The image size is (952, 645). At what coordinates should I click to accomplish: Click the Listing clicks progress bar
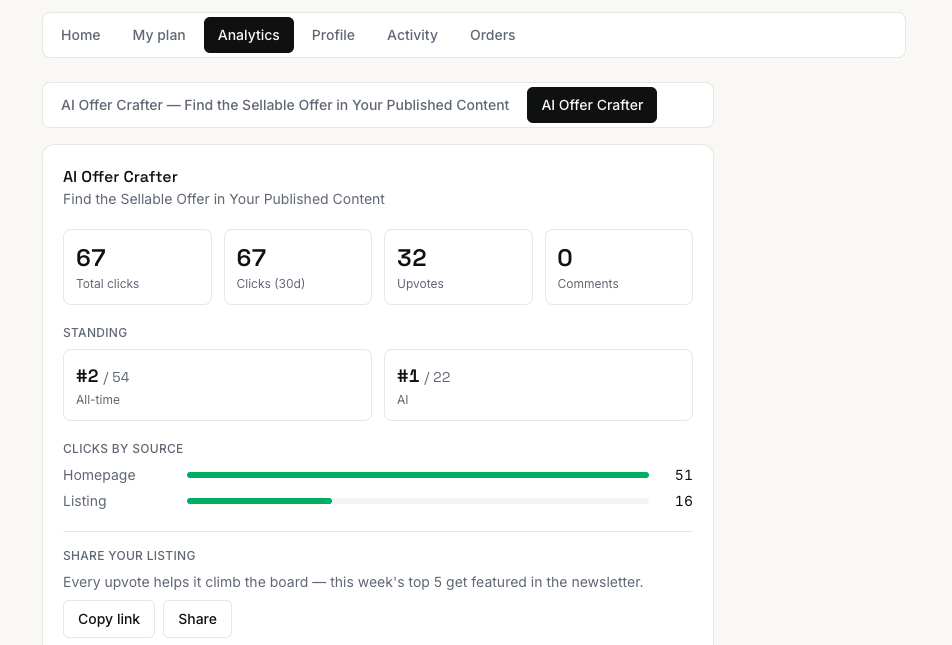(418, 501)
